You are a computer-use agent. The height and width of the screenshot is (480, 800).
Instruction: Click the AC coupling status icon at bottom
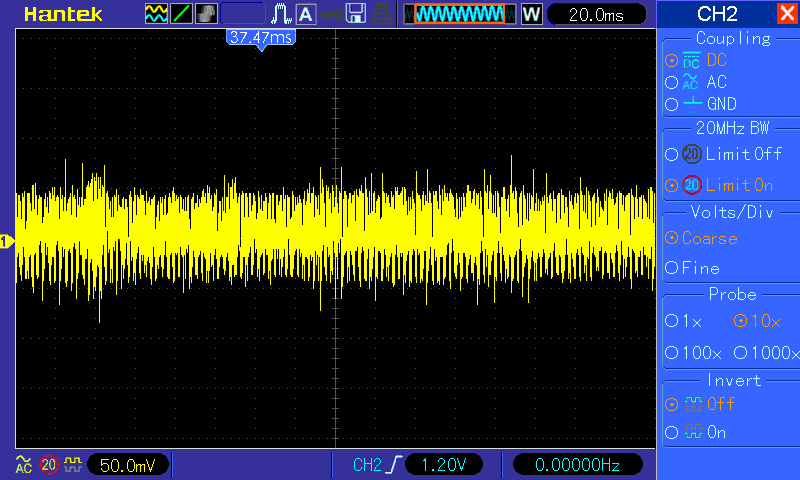23,464
